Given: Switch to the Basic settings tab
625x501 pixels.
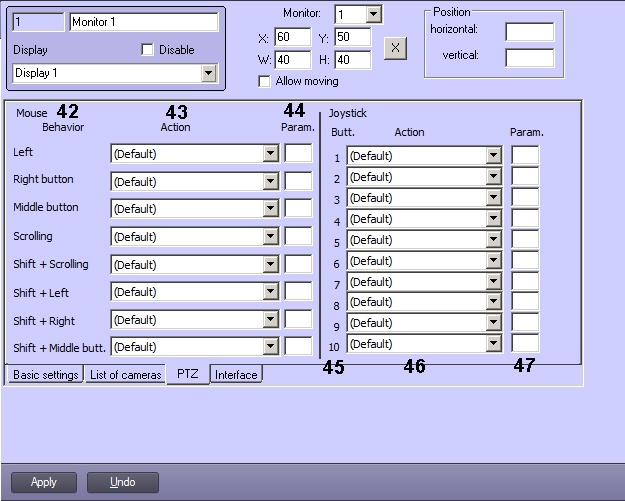Looking at the screenshot, I should coord(44,375).
